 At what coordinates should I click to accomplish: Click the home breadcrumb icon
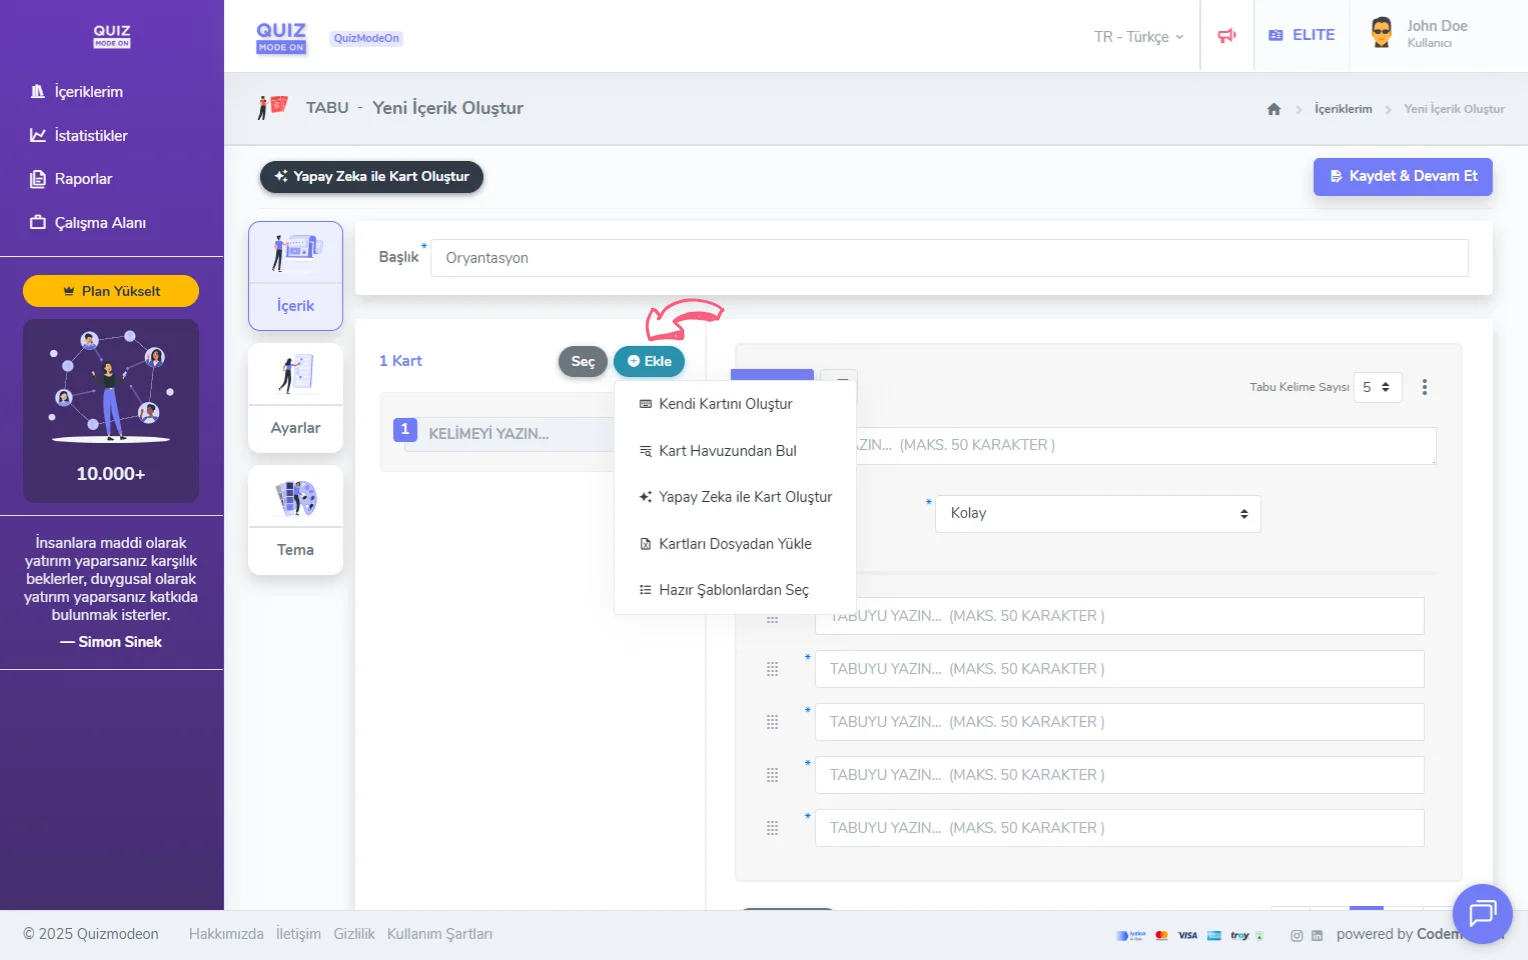tap(1273, 109)
